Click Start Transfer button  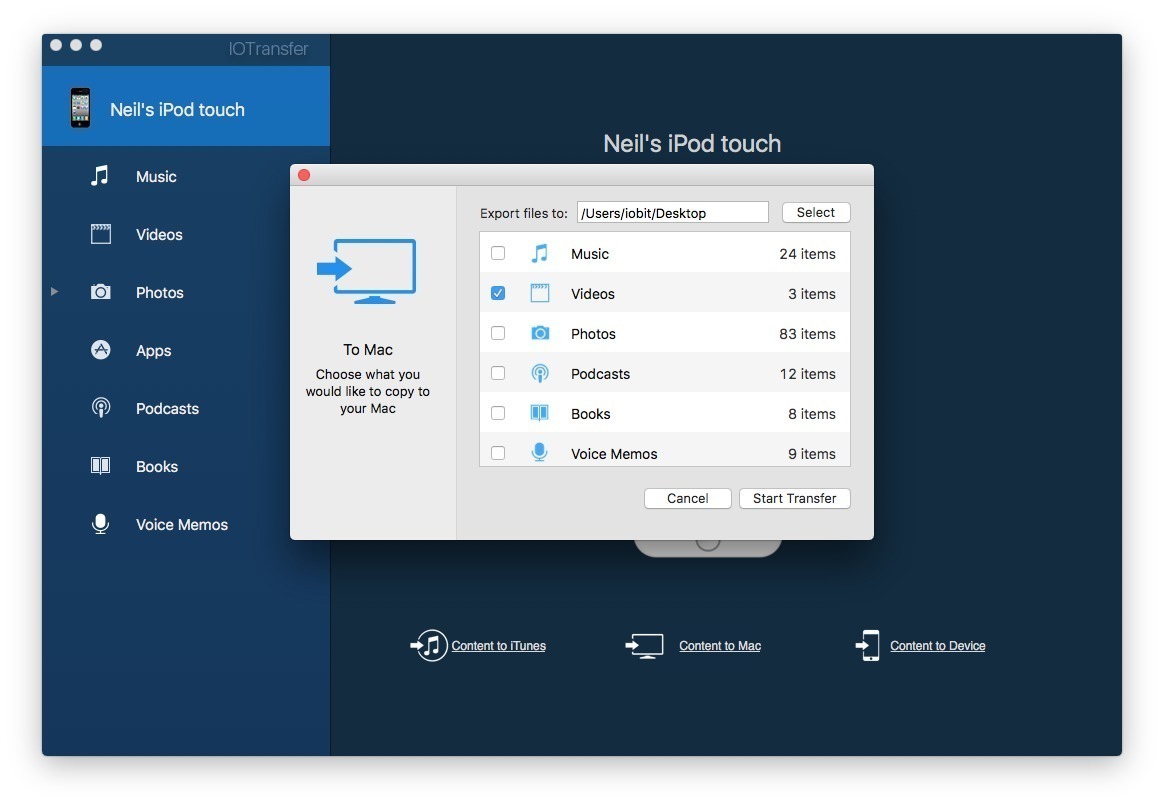[794, 498]
